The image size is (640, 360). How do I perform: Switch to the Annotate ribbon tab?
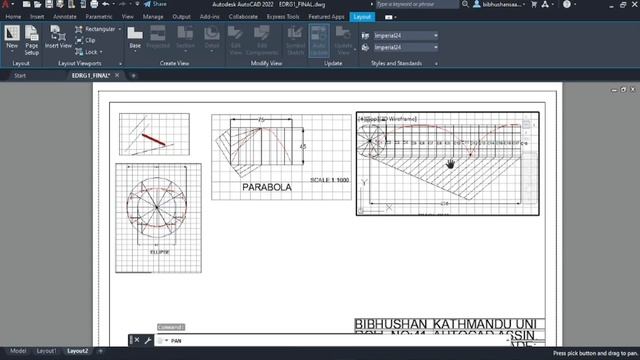click(64, 17)
